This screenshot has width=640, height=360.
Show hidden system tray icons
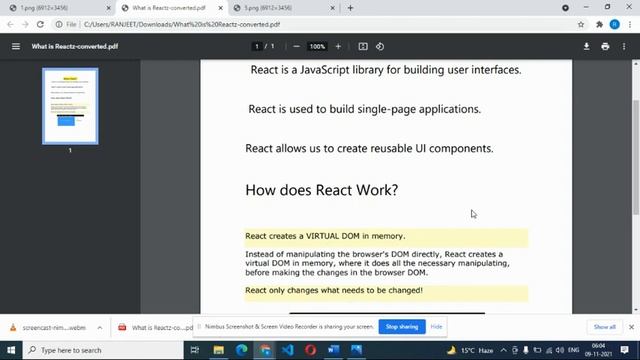click(503, 350)
